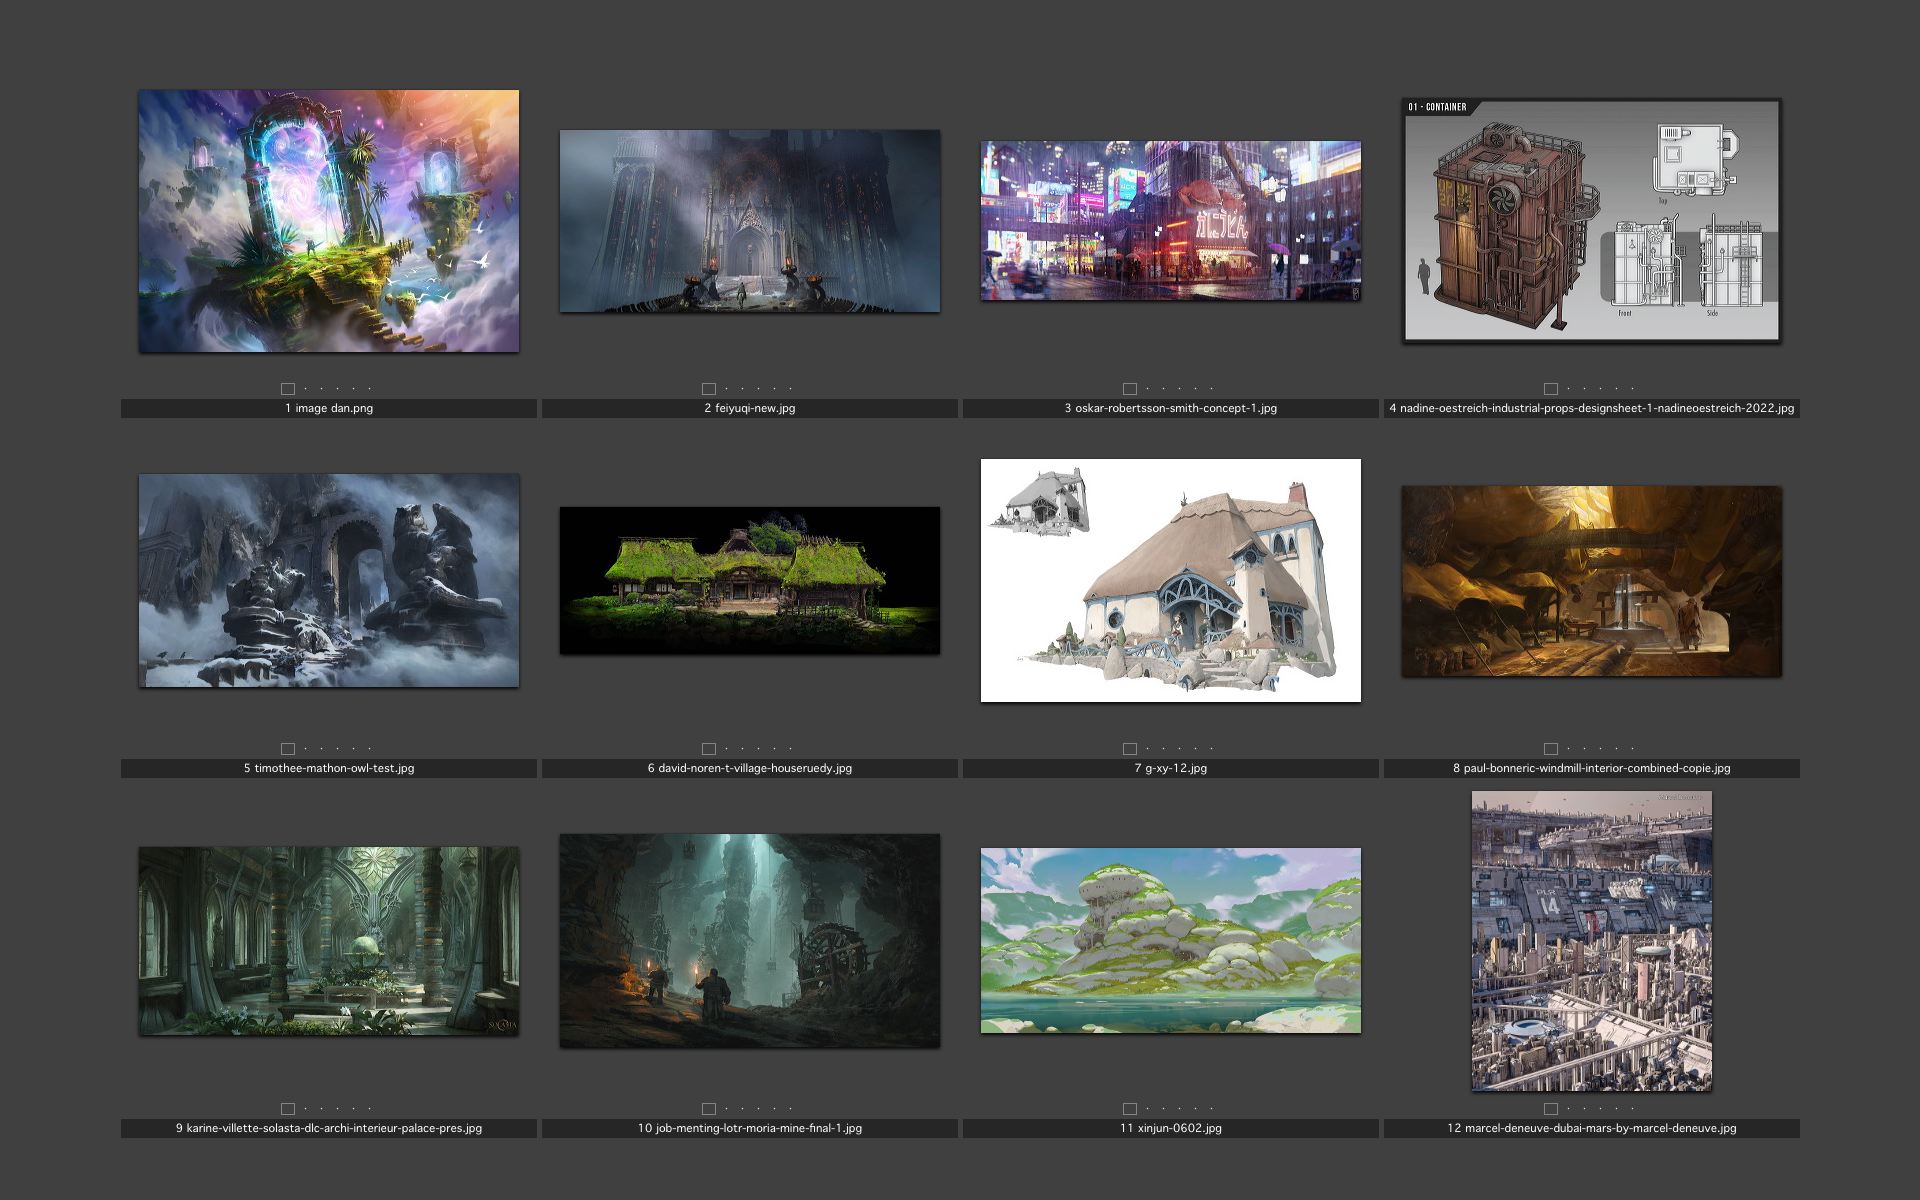
Task: Click the filename label '11 xinjun-0602.jpg'
Action: point(1171,1128)
